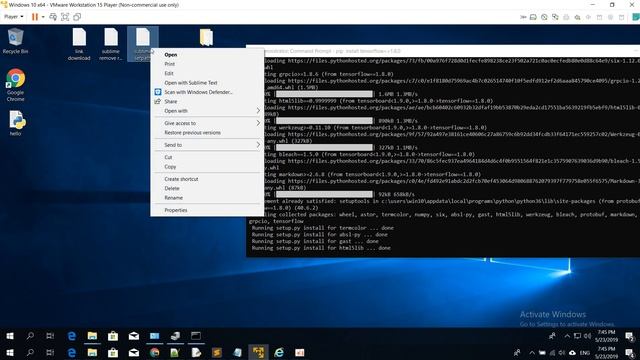The height and width of the screenshot is (360, 640).
Task: Open Start menu on the host taskbar
Action: 10,352
